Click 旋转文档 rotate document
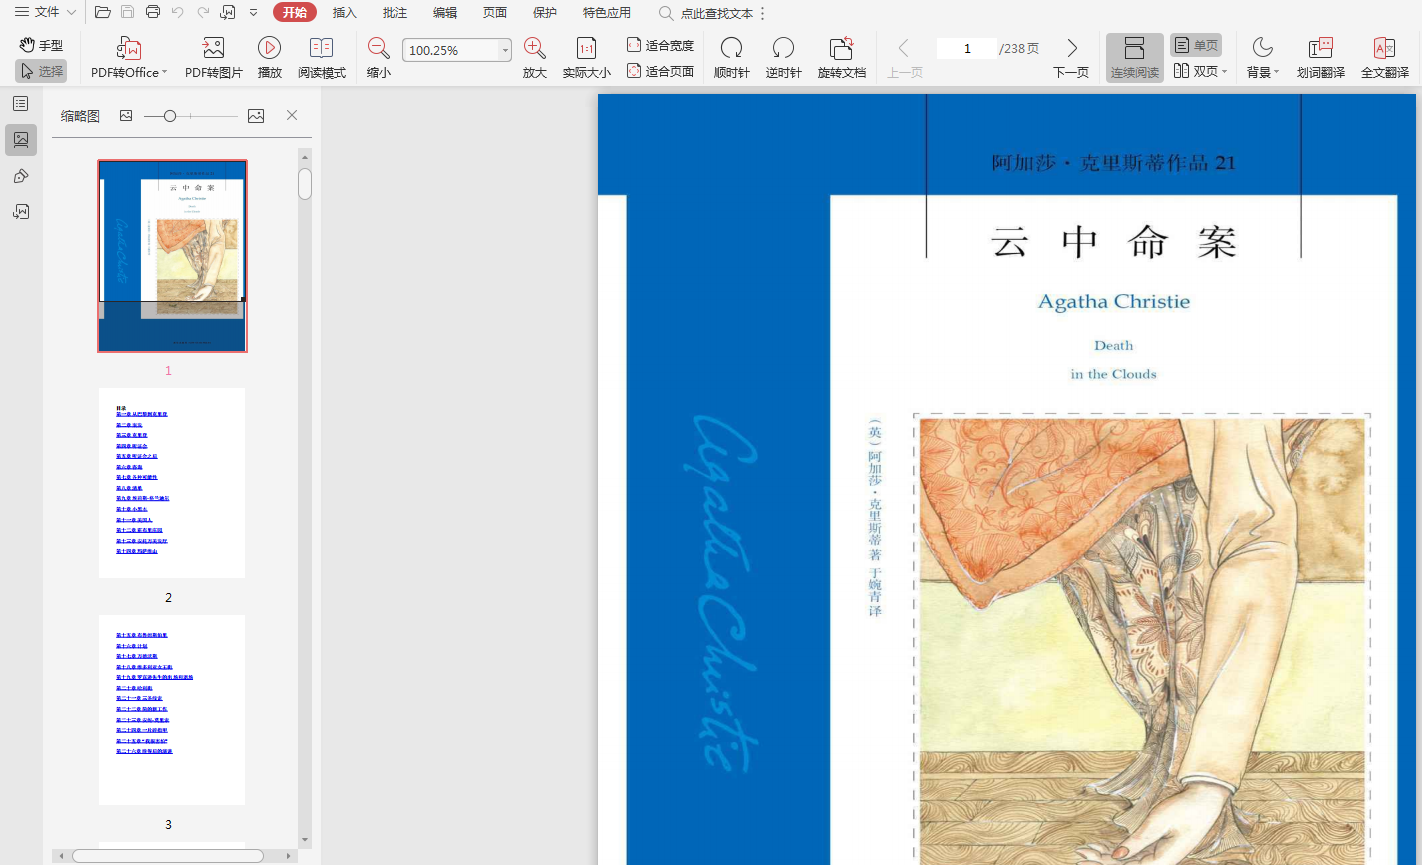Viewport: 1422px width, 865px height. [x=842, y=57]
